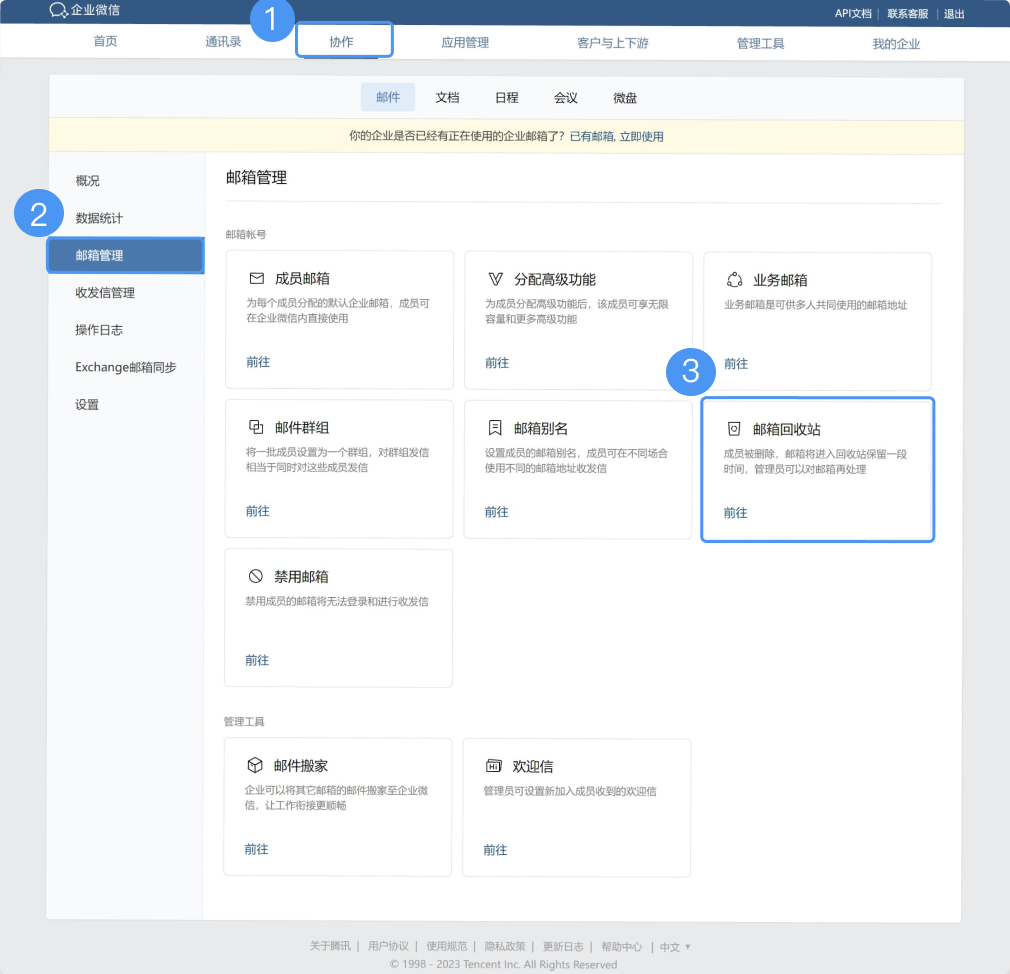Click the V icon beside 分配高级功能

[495, 279]
